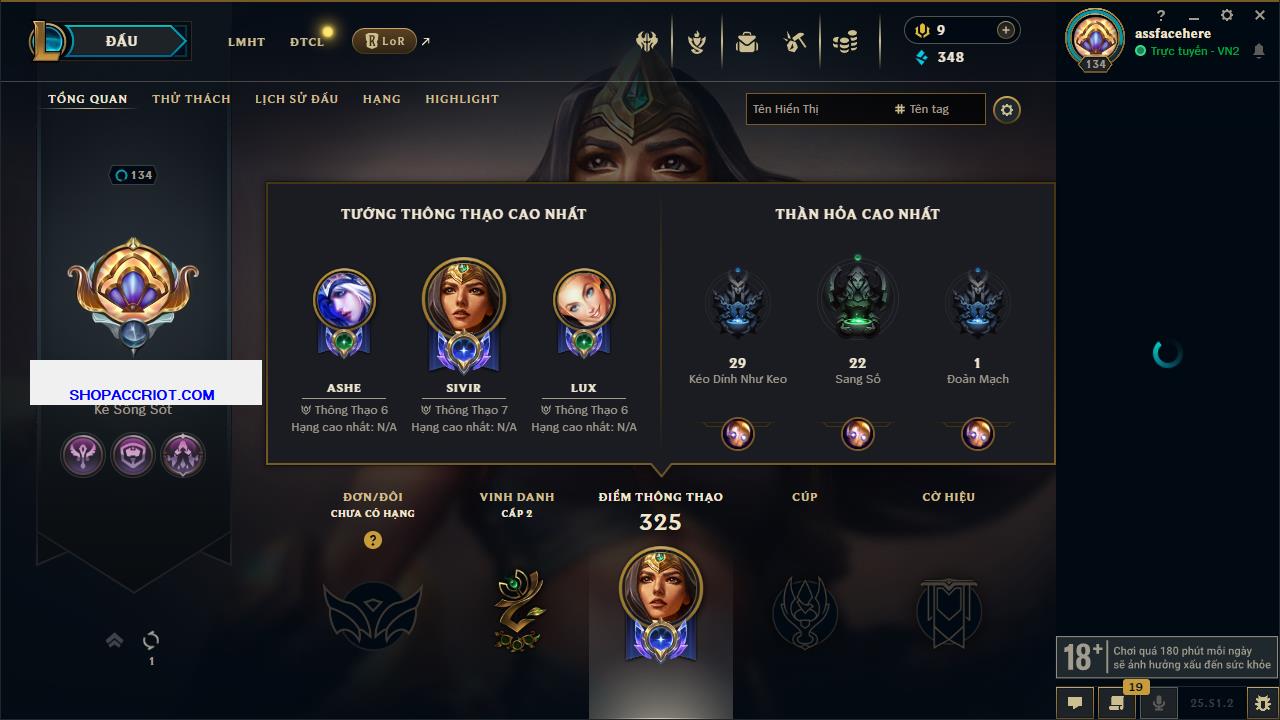Click the notification bell icon
1280x720 pixels.
1260,50
